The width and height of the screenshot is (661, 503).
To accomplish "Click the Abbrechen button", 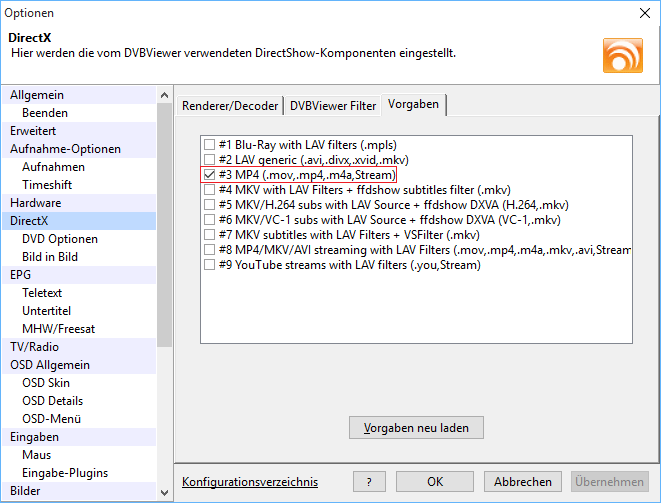I will tap(522, 481).
